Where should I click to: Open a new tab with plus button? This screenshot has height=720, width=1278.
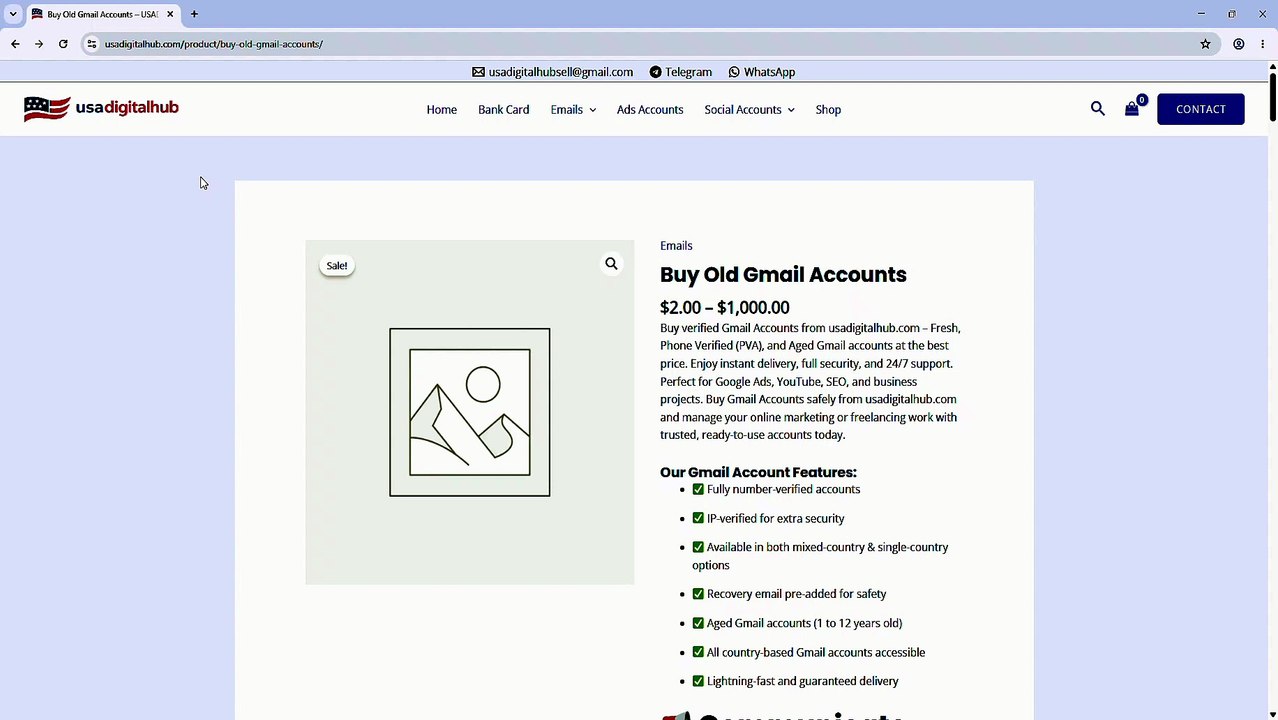(x=194, y=14)
